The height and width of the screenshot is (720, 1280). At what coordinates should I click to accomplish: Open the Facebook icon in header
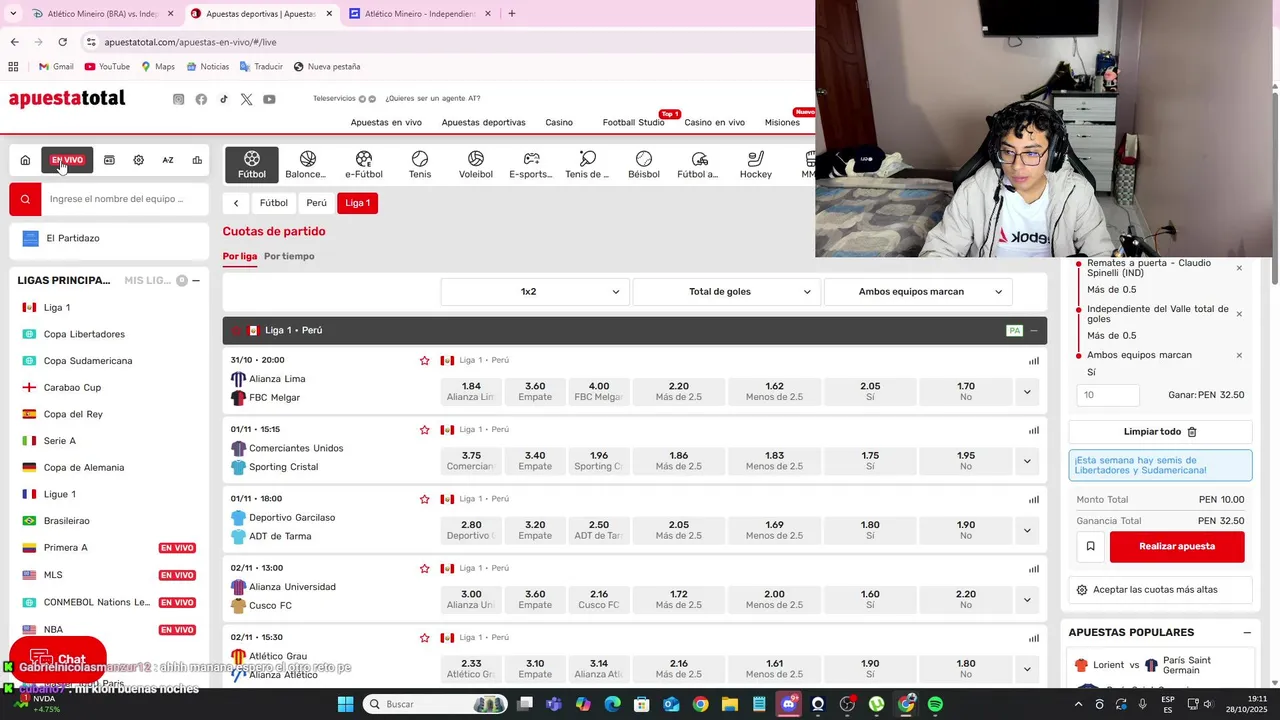(201, 99)
